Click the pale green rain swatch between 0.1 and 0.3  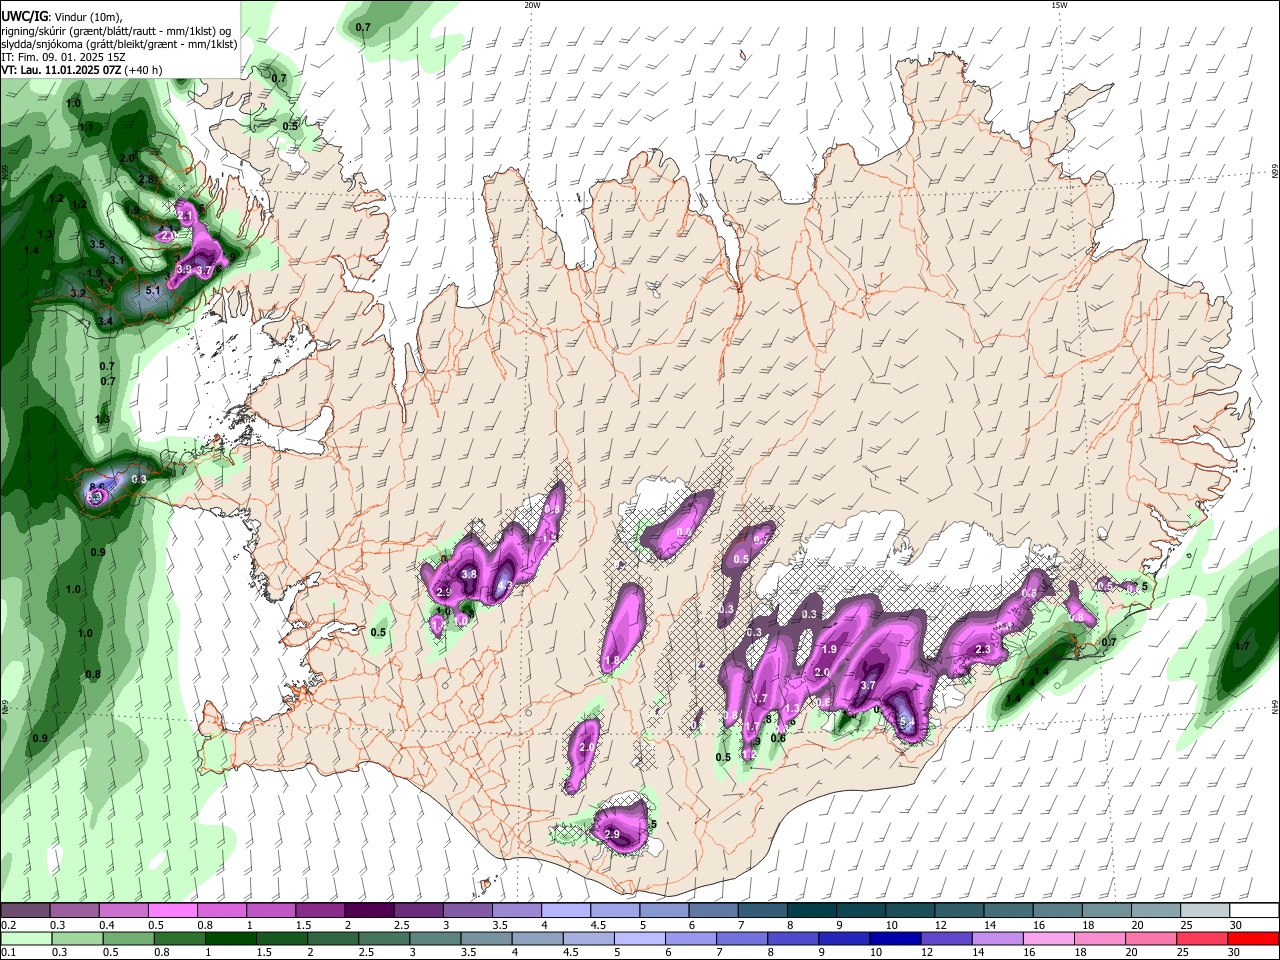[x=26, y=939]
